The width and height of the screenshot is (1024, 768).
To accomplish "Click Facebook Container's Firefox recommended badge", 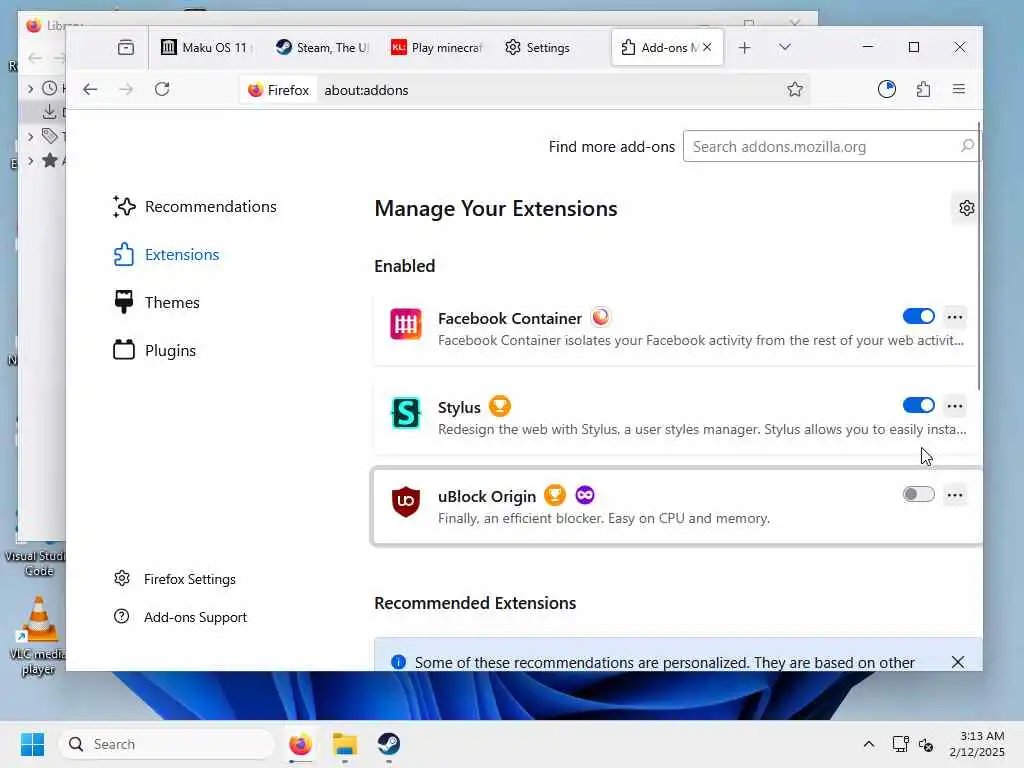I will 600,317.
